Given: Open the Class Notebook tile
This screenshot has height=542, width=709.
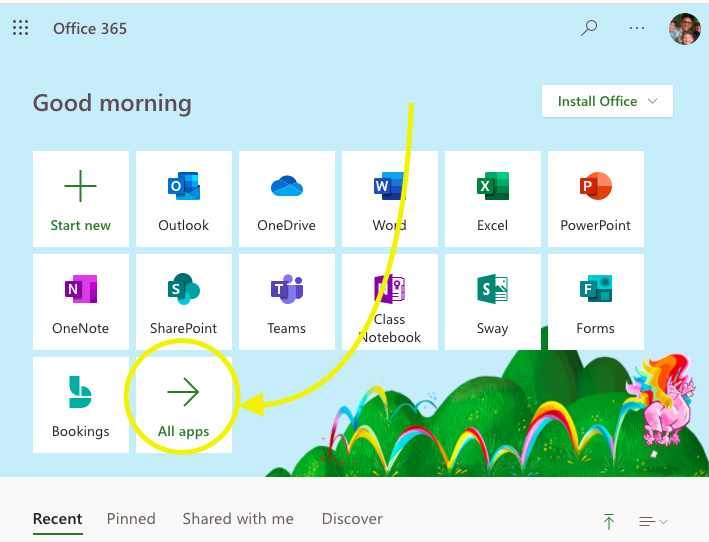Looking at the screenshot, I should coord(390,302).
